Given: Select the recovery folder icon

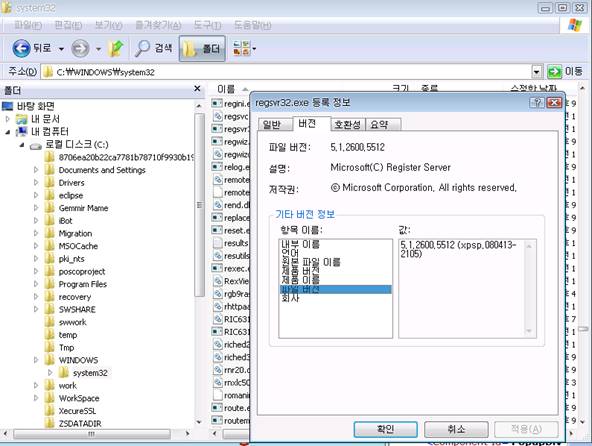Looking at the screenshot, I should (x=49, y=297).
